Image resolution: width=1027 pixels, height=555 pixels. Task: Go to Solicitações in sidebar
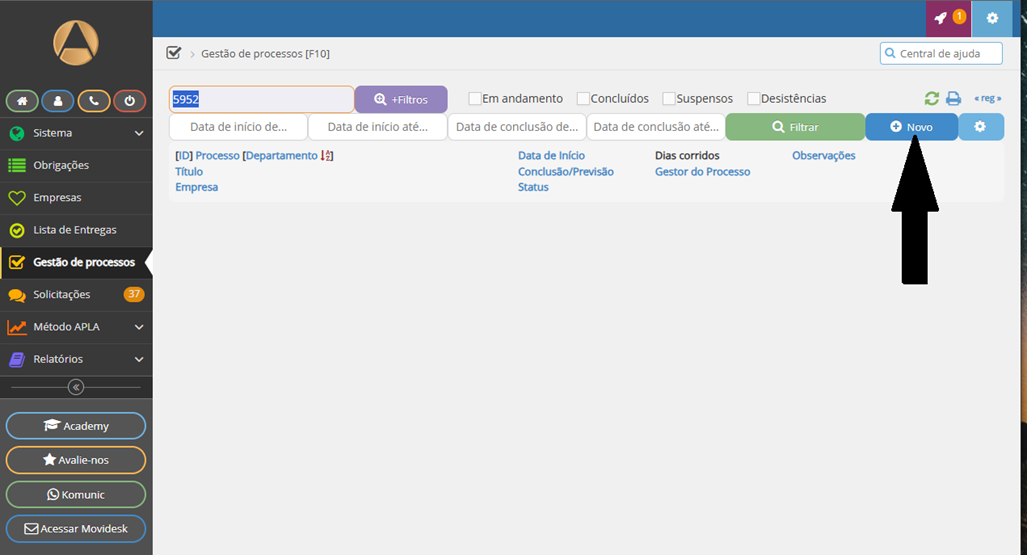(x=62, y=294)
